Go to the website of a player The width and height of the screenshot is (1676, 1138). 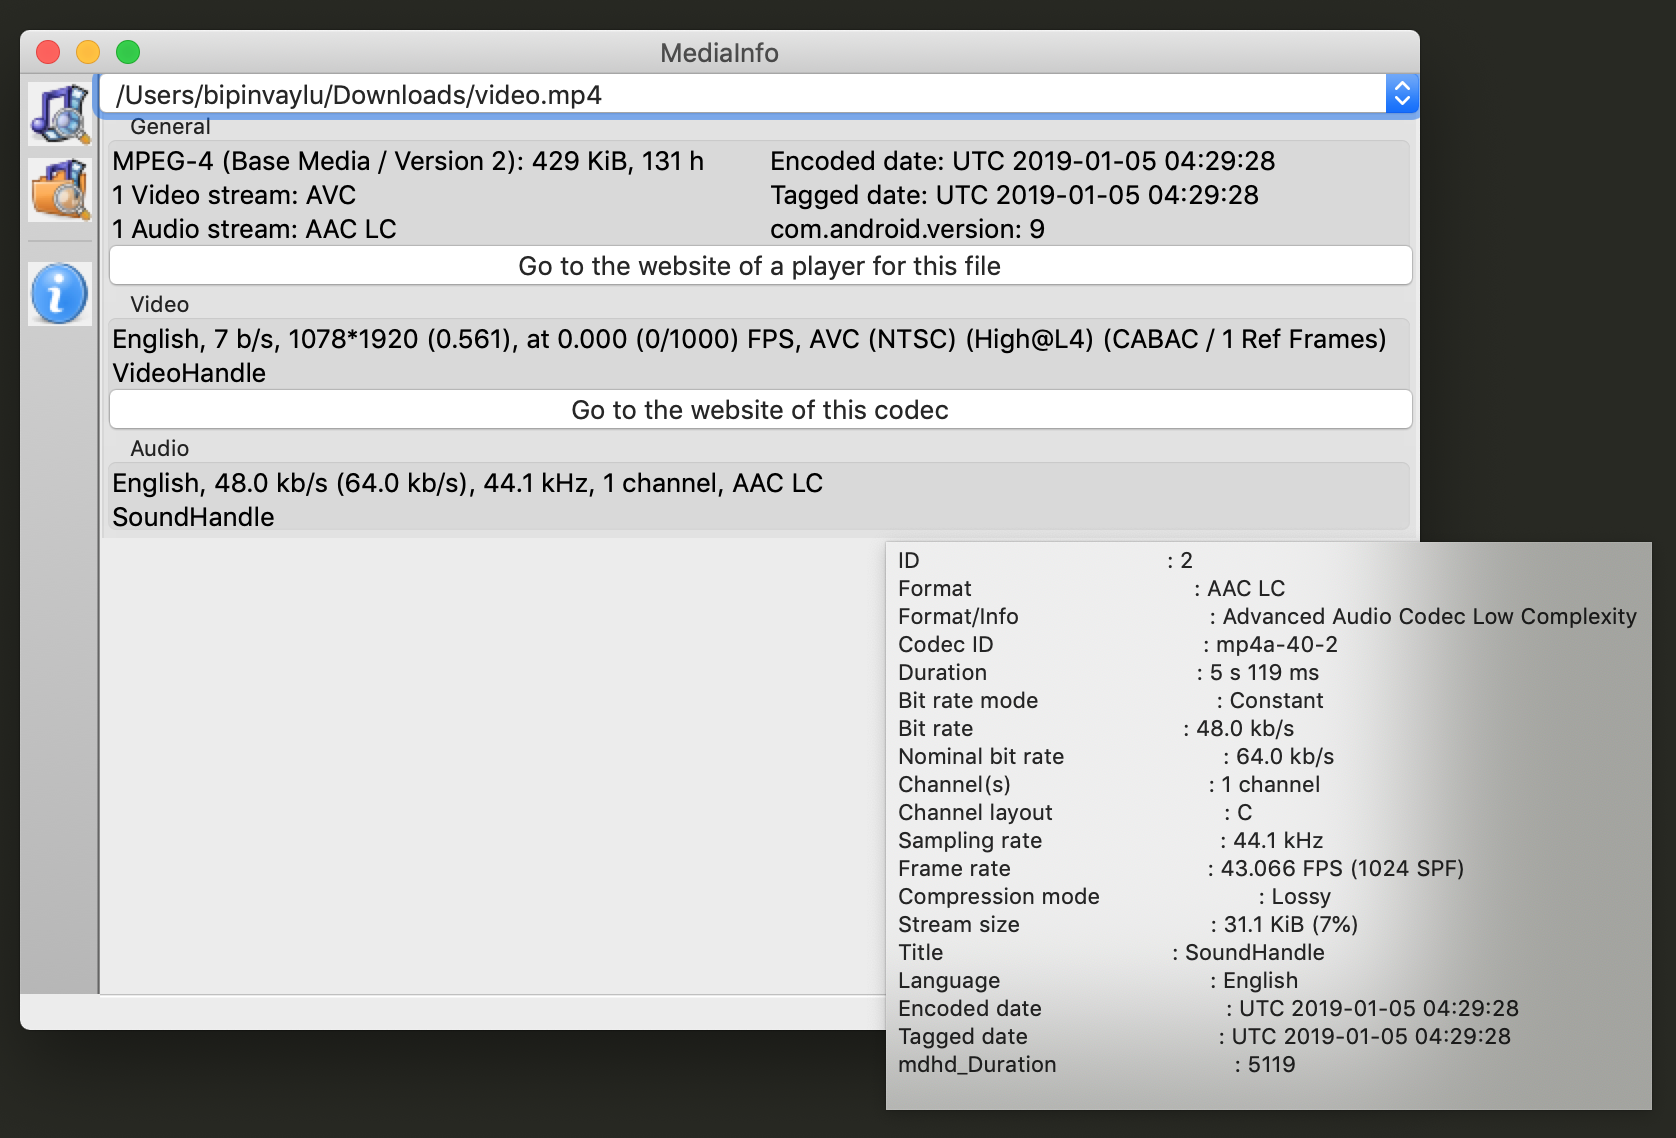tap(760, 266)
